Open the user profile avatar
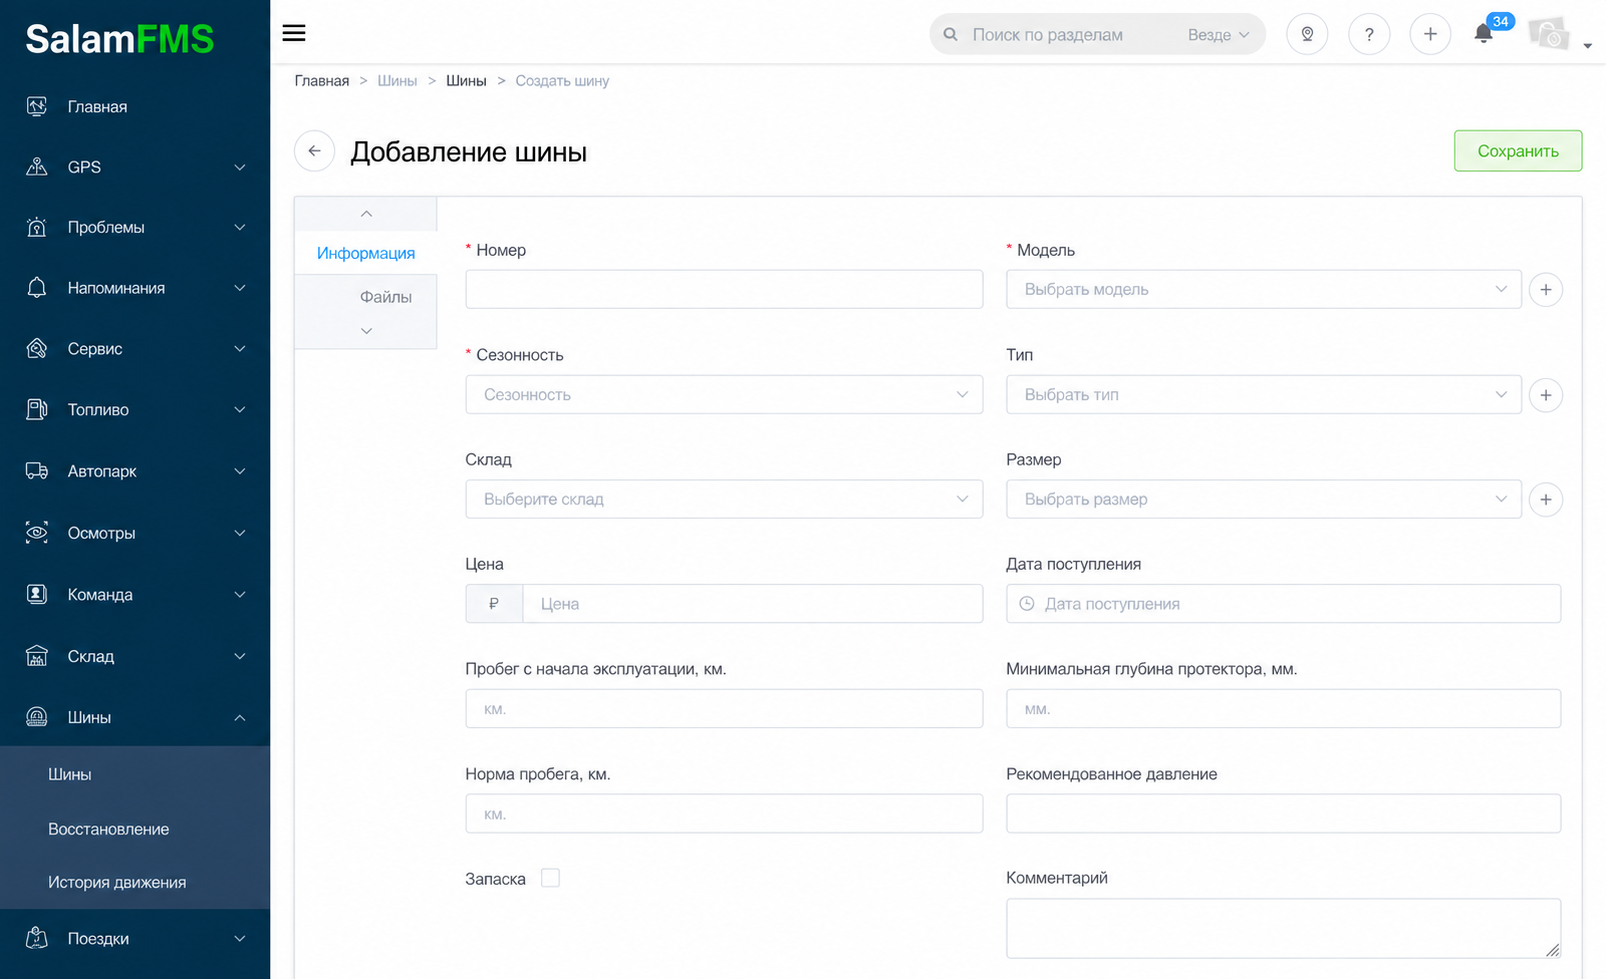 pyautogui.click(x=1549, y=34)
